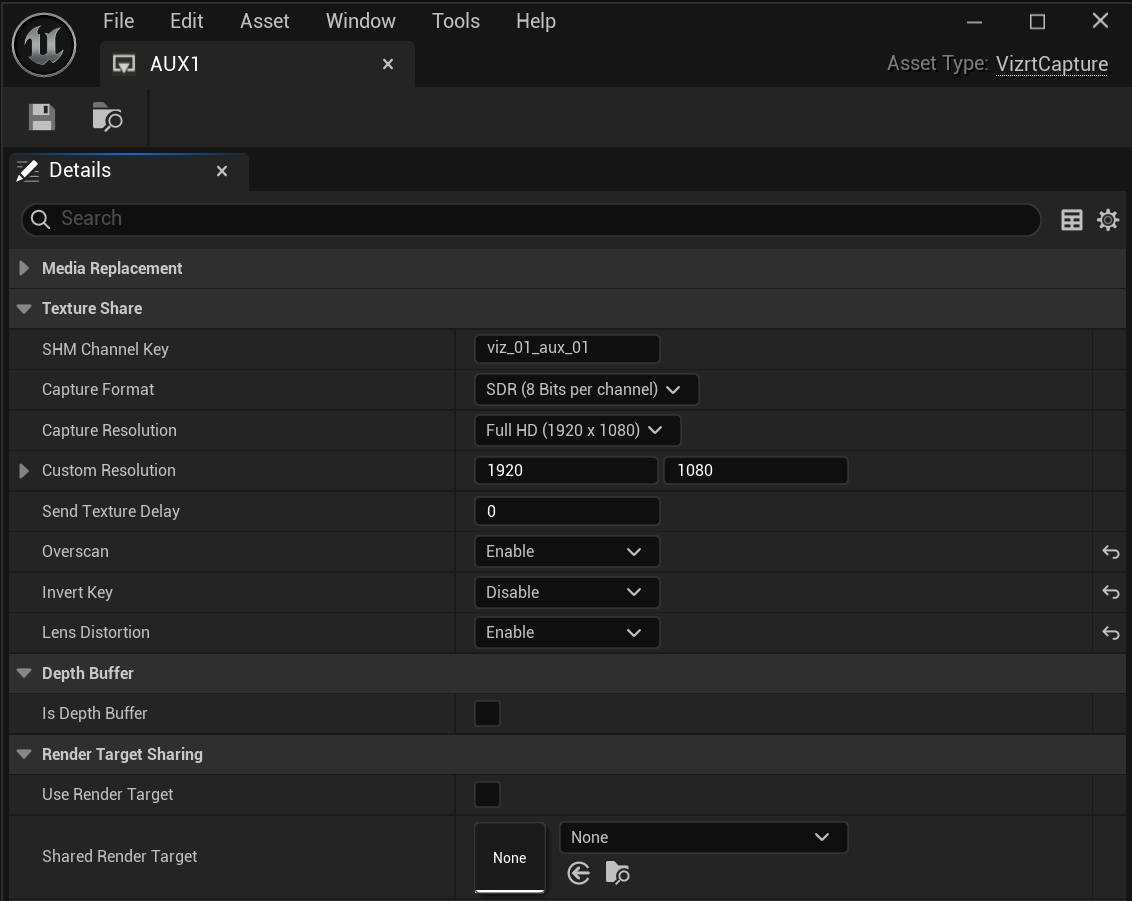1132x901 pixels.
Task: Open the Details view settings gear
Action: (x=1108, y=220)
